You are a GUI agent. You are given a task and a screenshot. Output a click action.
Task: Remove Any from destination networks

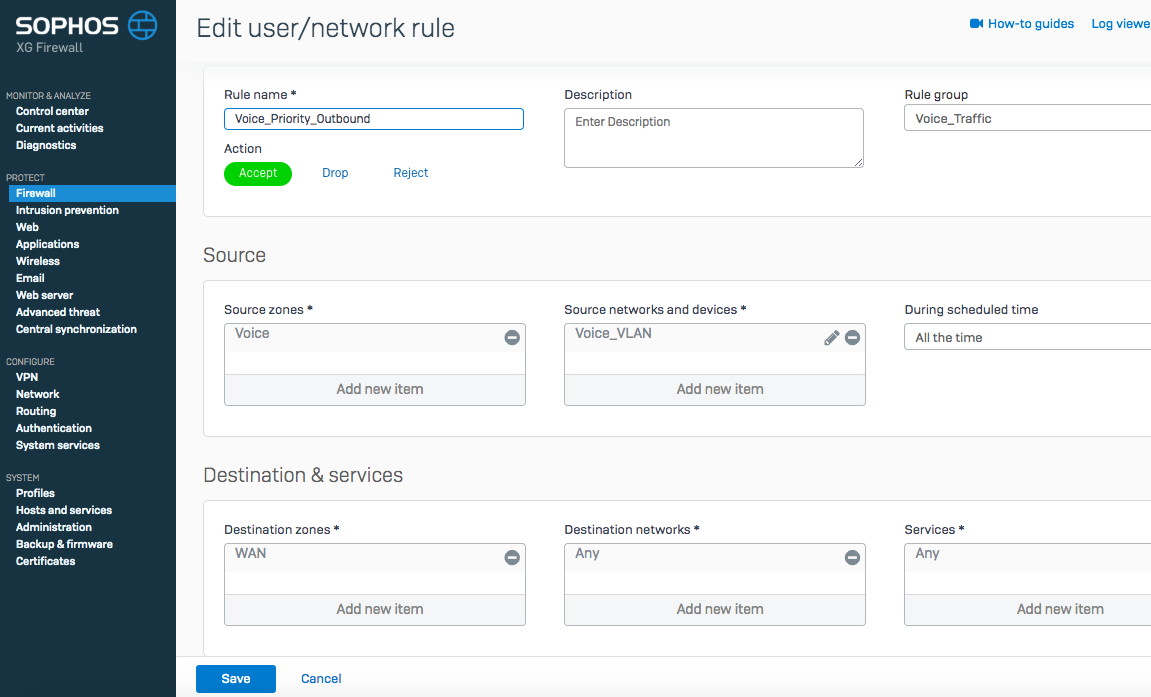[852, 558]
